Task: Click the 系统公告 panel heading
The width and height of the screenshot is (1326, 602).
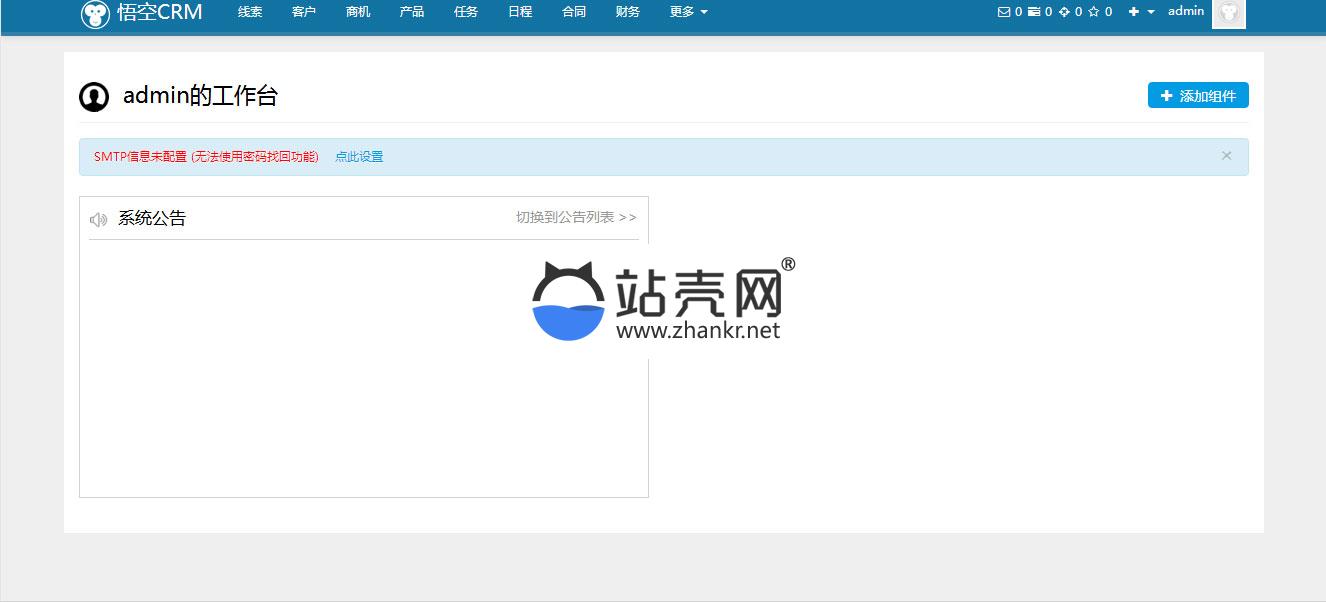Action: coord(152,218)
